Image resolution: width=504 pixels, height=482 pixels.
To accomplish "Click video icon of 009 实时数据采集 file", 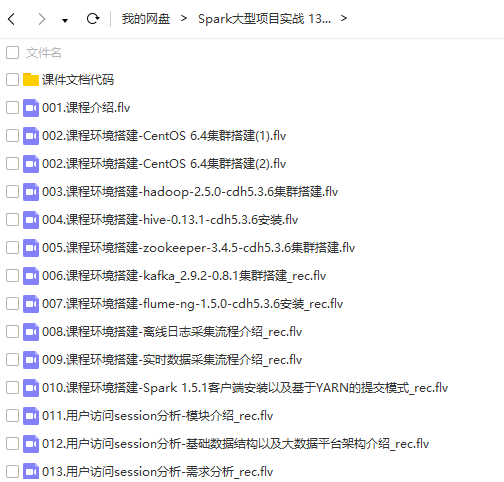I will point(31,360).
